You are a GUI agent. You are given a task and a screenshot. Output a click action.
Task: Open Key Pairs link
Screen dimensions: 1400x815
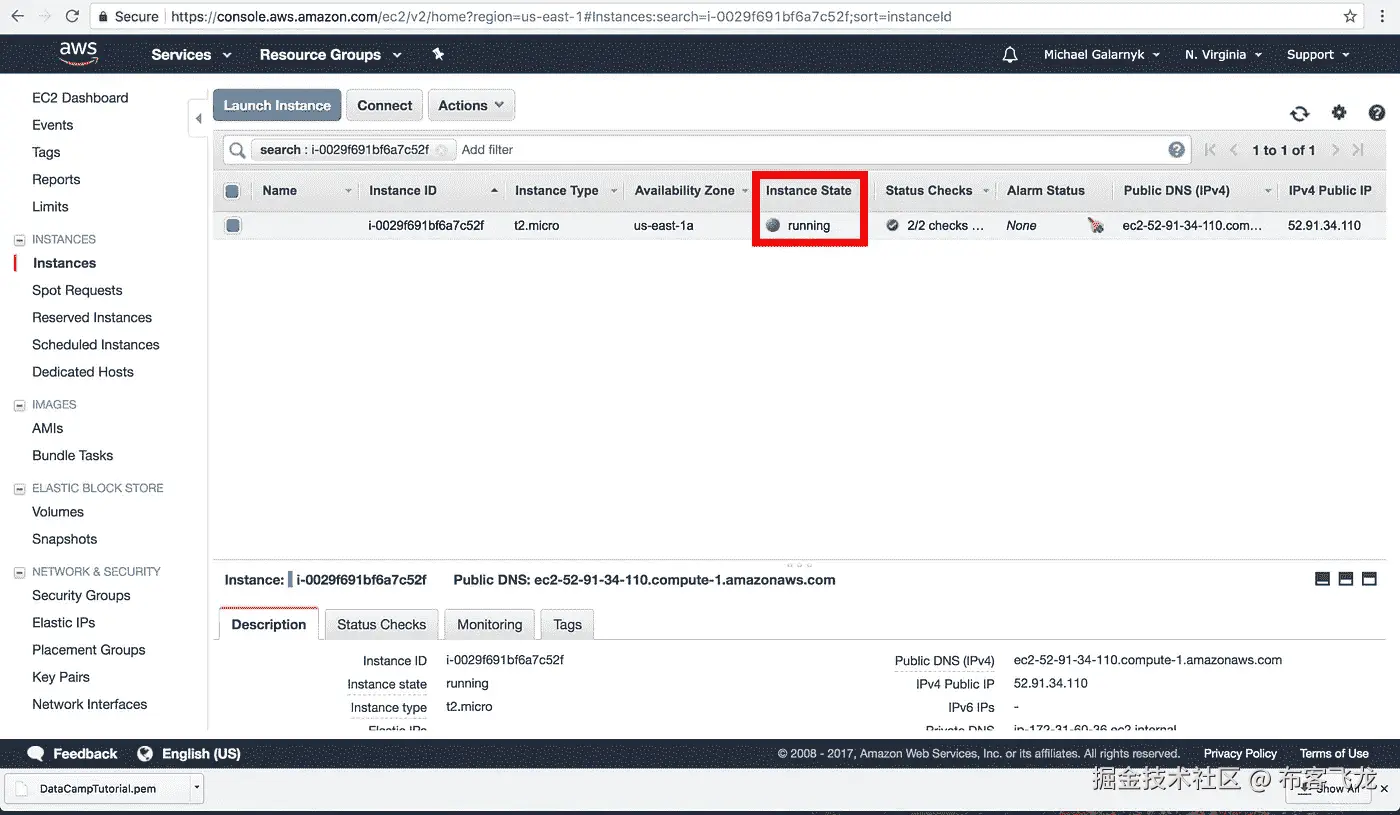click(61, 677)
